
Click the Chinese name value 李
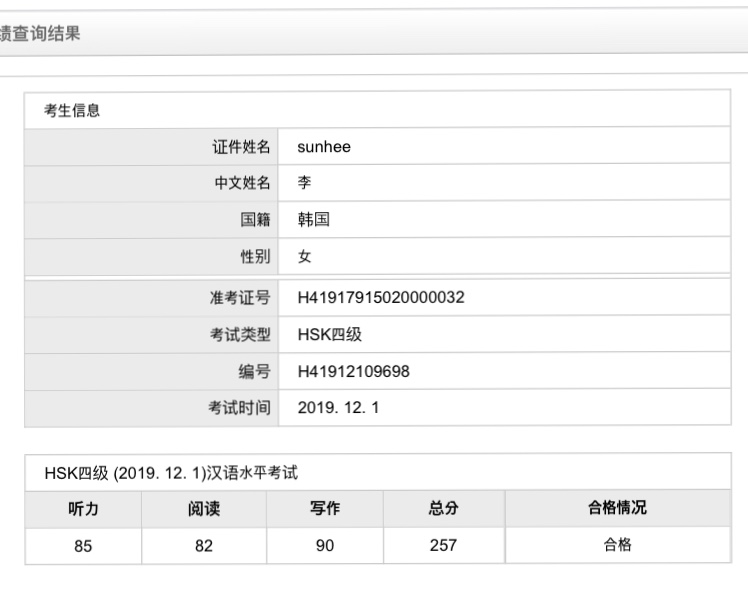tap(304, 184)
